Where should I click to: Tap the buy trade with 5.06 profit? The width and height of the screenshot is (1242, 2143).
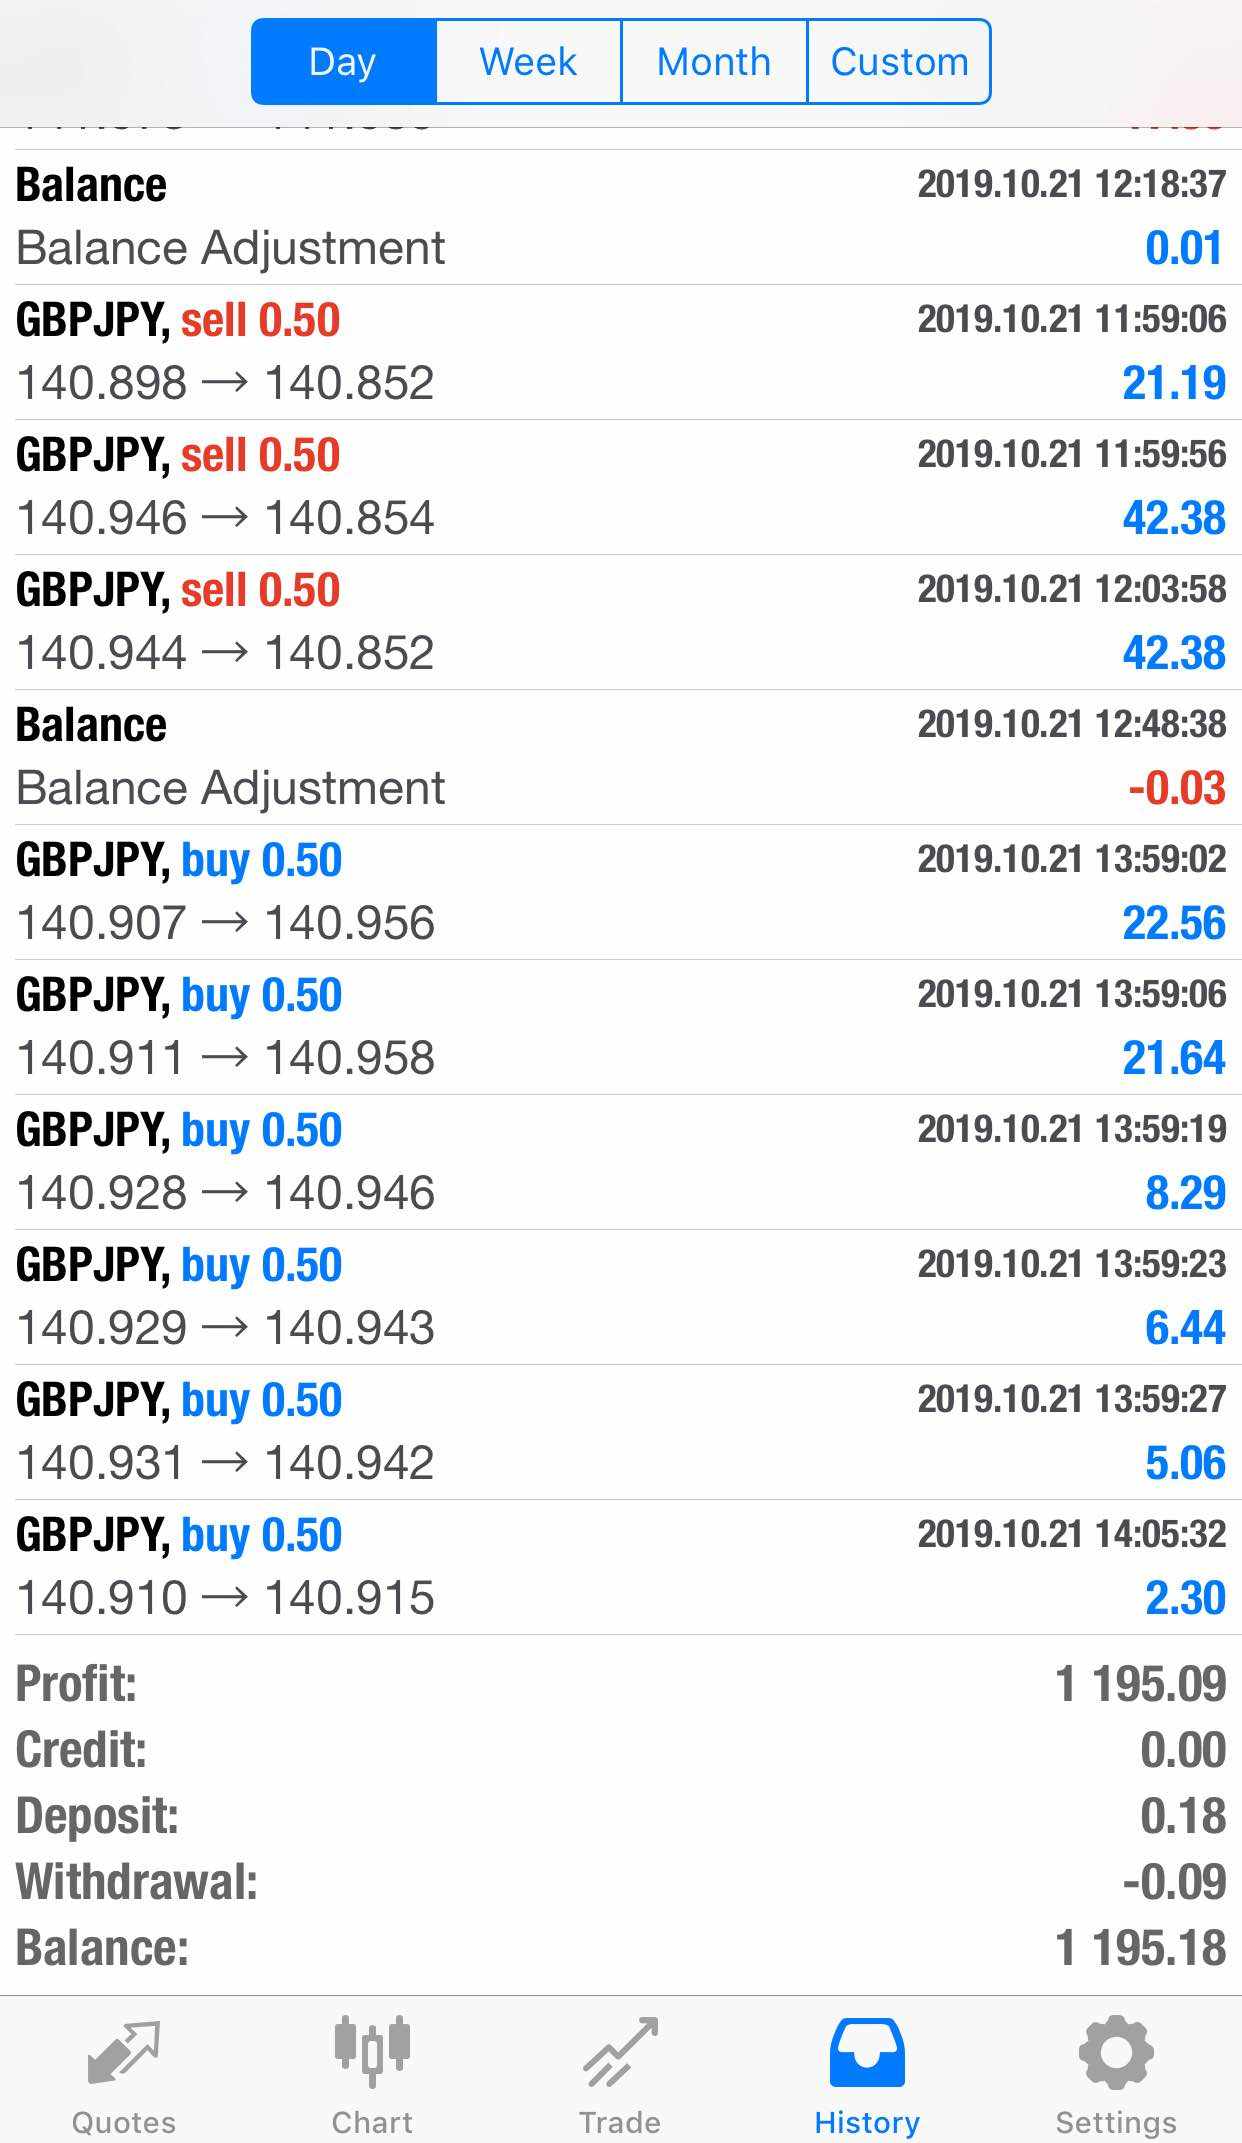tap(621, 1432)
